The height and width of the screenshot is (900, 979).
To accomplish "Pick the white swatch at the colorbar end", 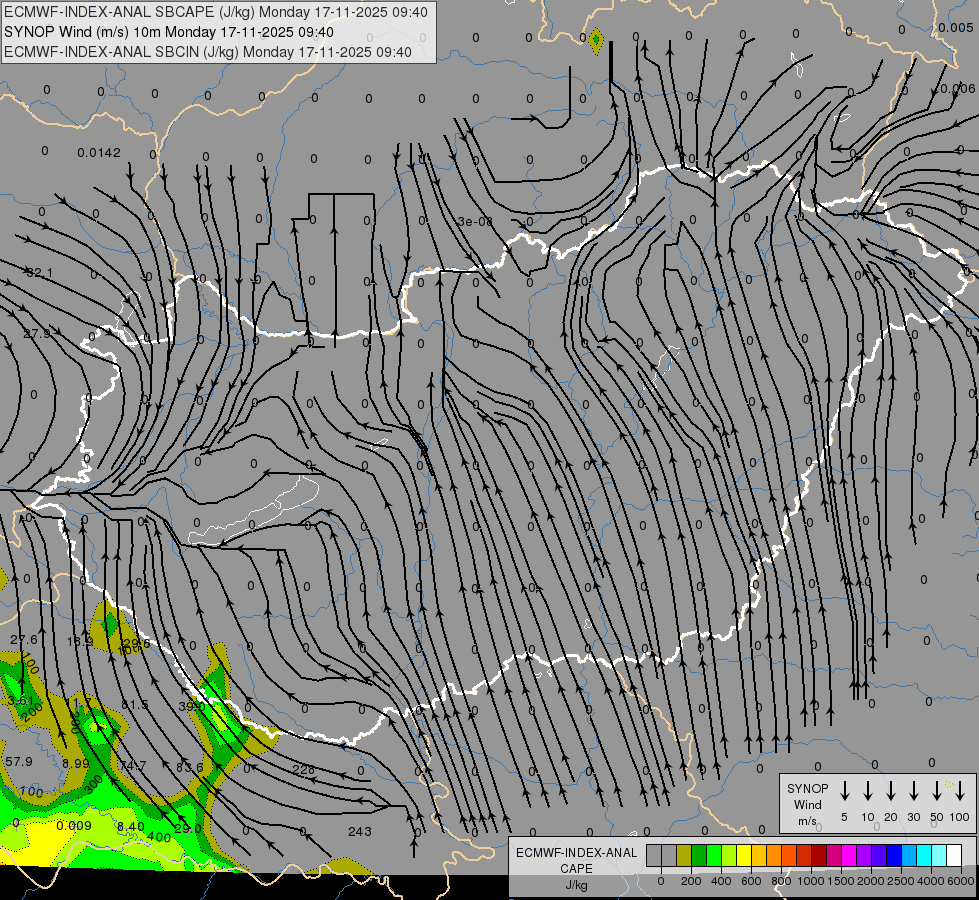I will (x=955, y=855).
